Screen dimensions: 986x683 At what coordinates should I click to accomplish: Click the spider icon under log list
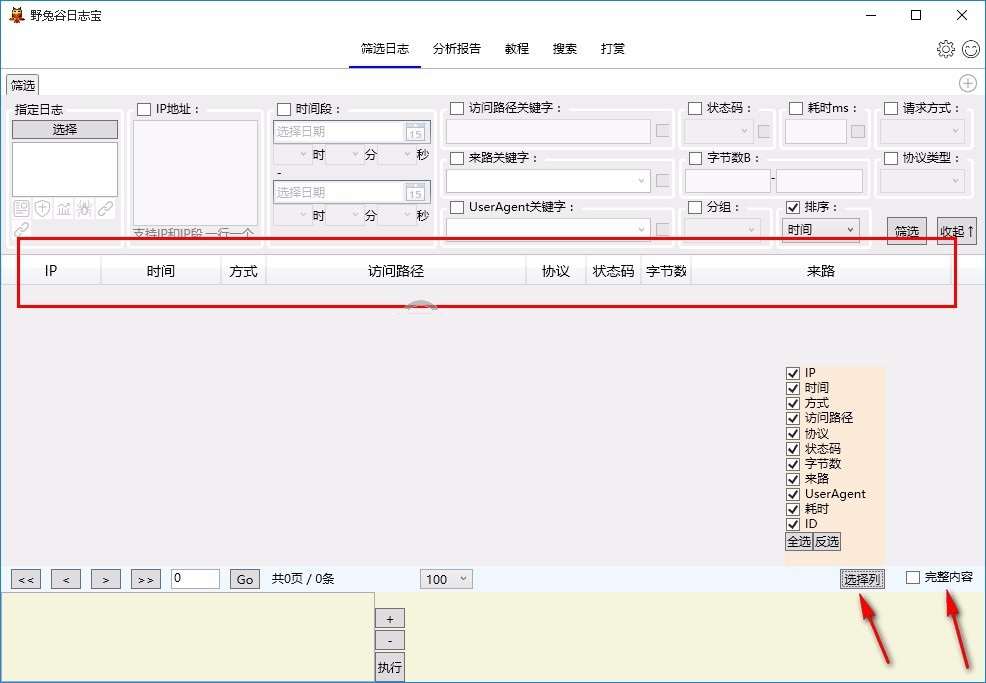pyautogui.click(x=84, y=208)
